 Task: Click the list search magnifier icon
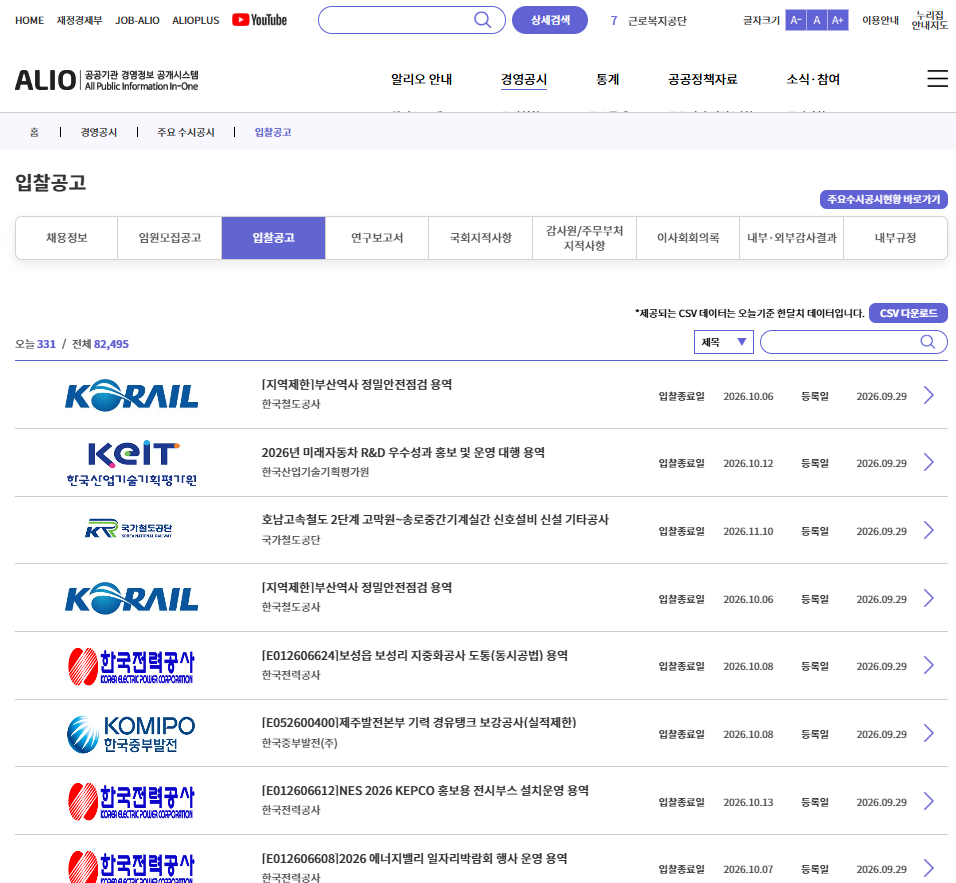(927, 342)
